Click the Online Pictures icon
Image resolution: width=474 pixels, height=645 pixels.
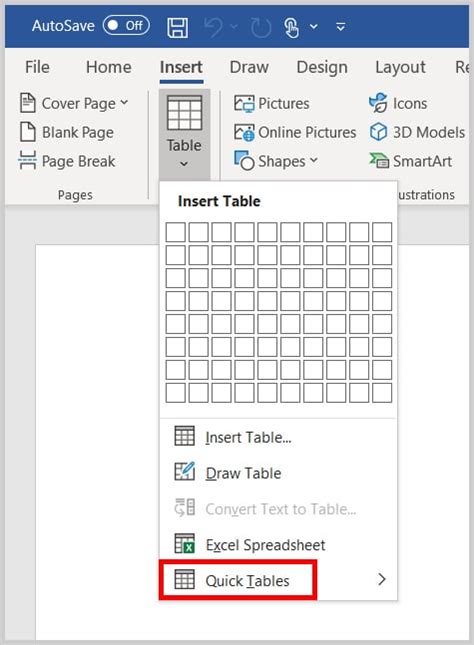pos(244,132)
